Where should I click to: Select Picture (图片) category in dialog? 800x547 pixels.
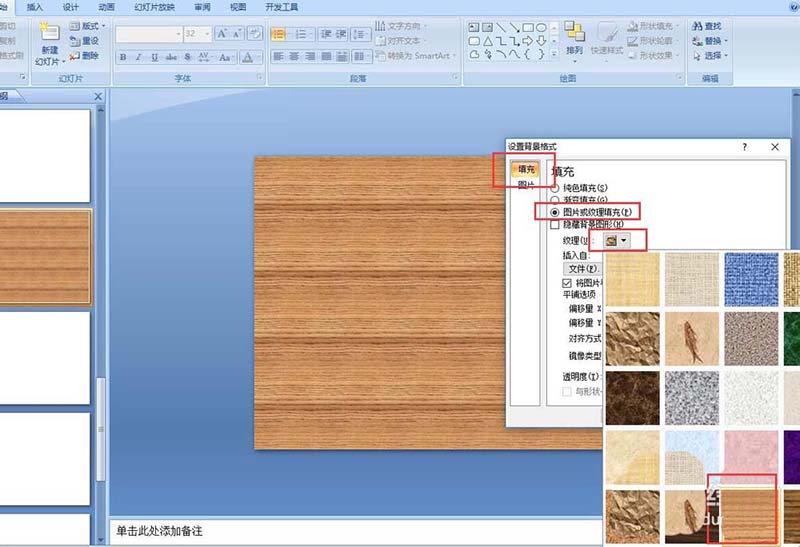coord(526,184)
